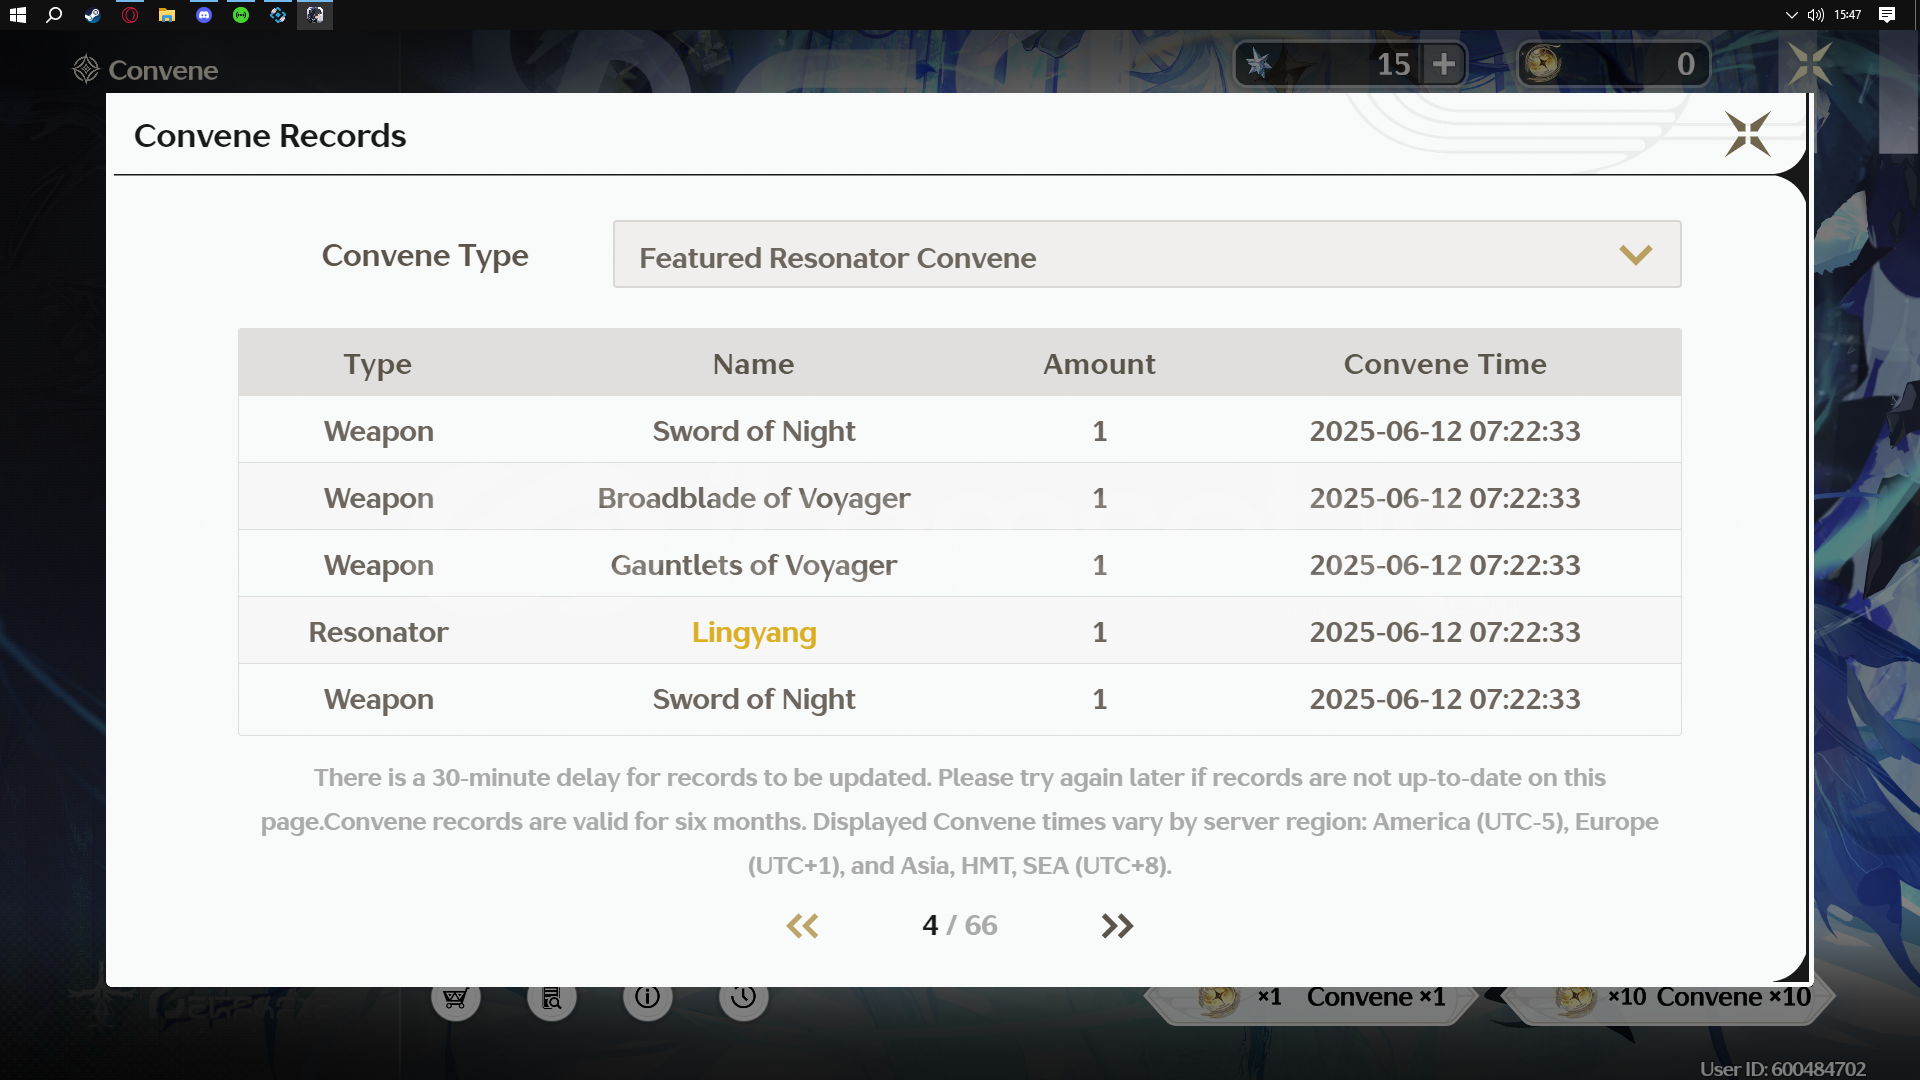Click Broadblade of Voyager's Weapon type cell
Screen dimensions: 1920x1080
coord(378,498)
